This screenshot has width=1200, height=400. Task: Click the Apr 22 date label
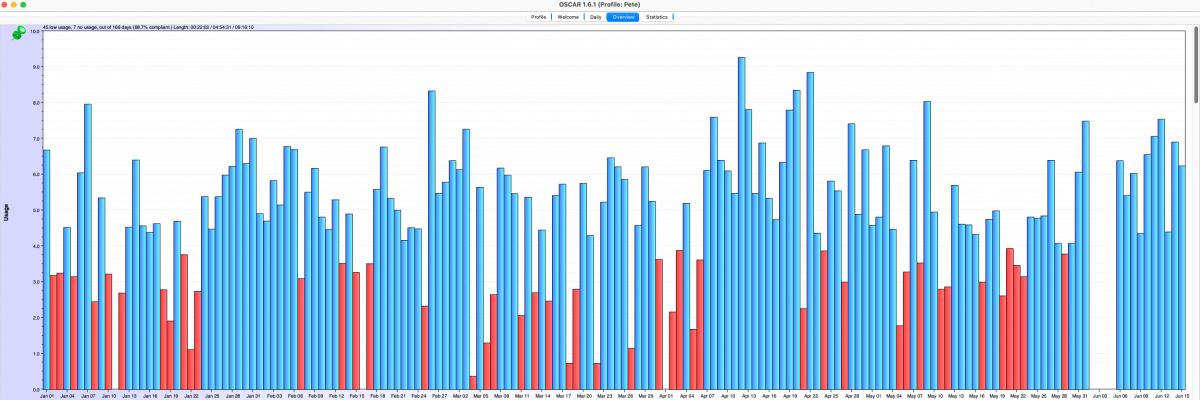pos(809,396)
